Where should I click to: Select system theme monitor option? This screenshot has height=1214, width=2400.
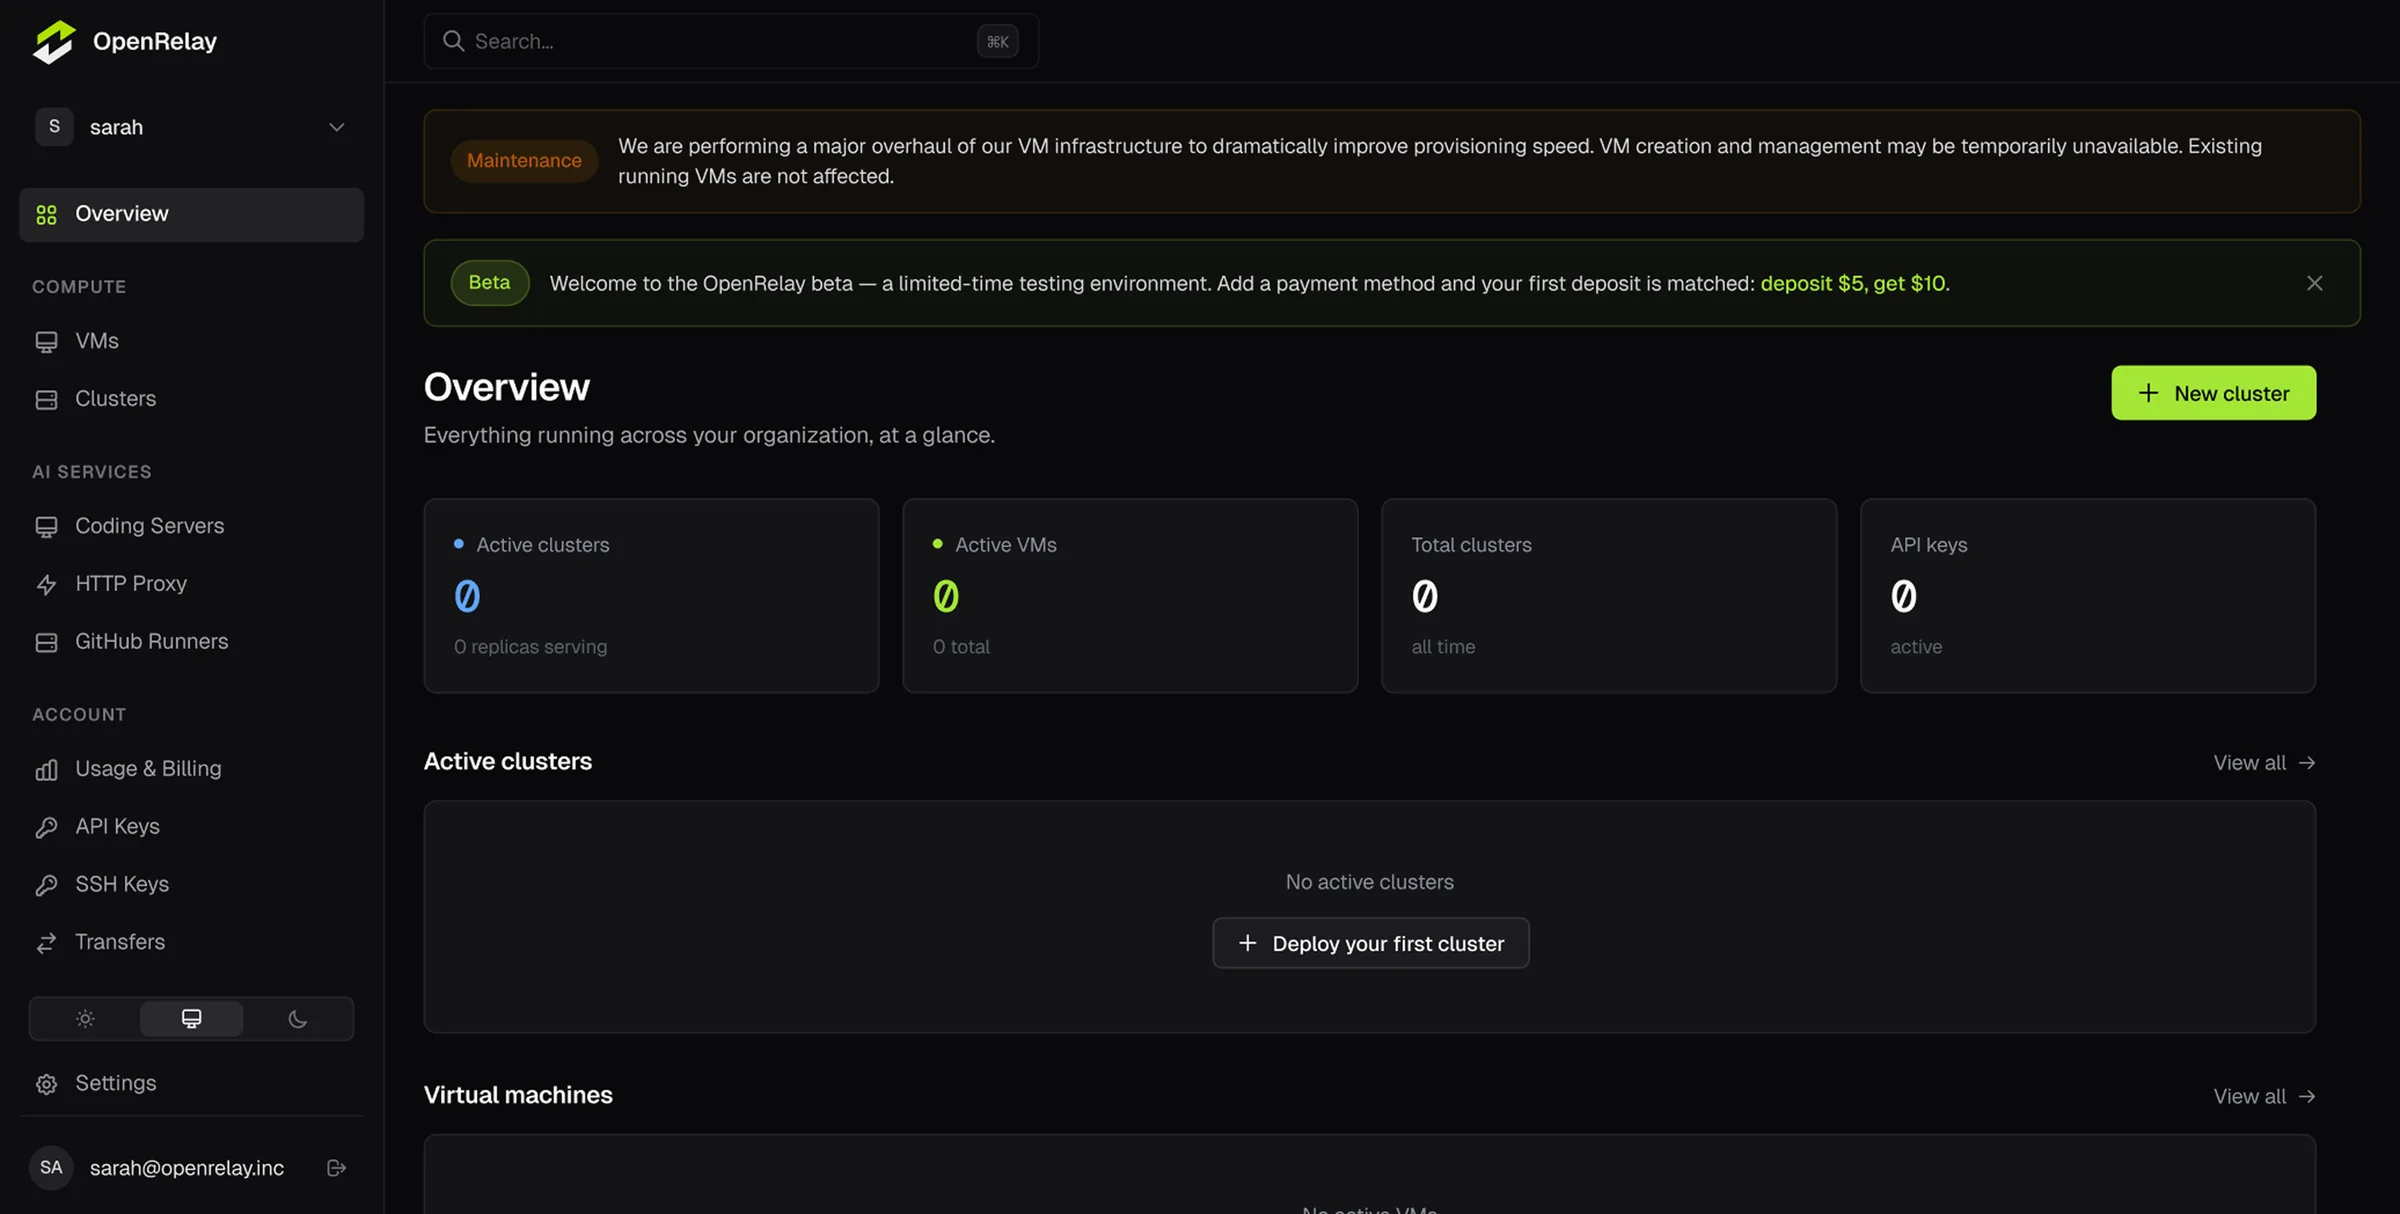tap(191, 1019)
